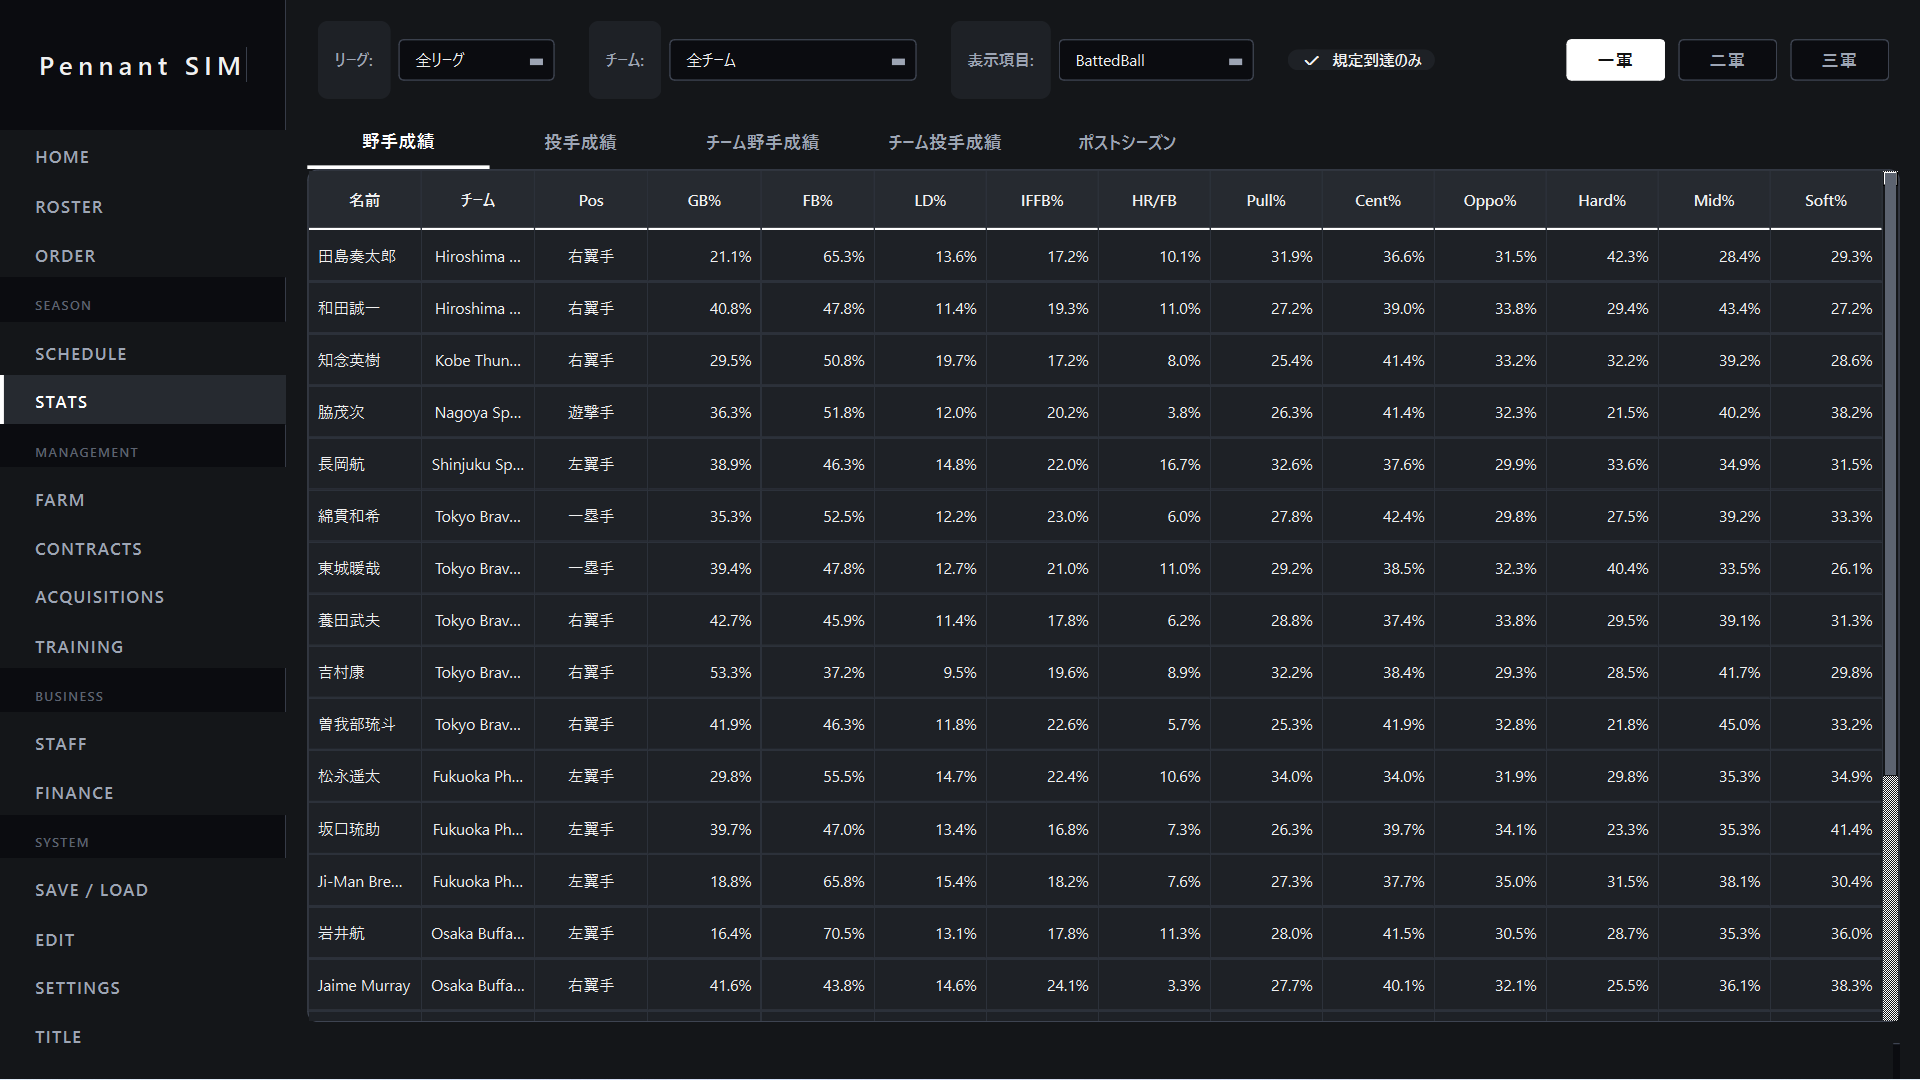Open the リーグ dropdown showing 全リーグ

pos(476,61)
